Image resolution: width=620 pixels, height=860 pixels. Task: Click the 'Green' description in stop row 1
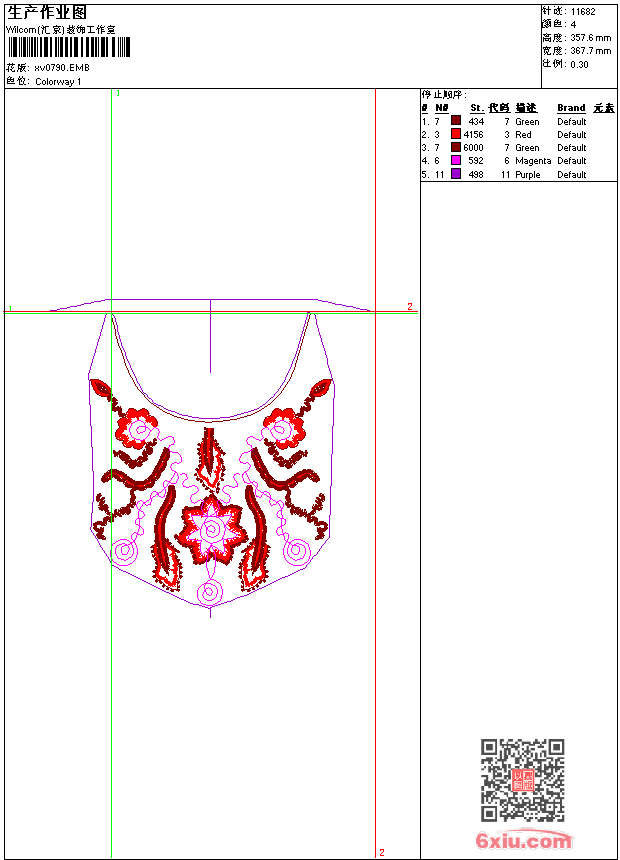click(x=527, y=122)
